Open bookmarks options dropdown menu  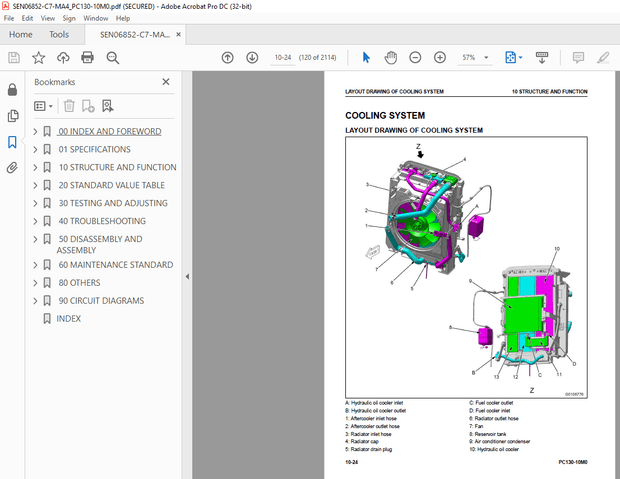click(x=43, y=106)
